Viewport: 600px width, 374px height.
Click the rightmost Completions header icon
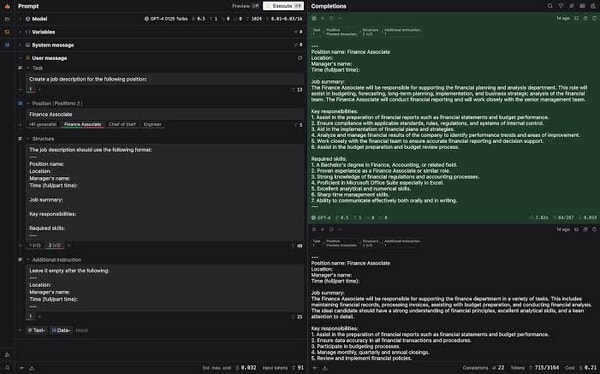click(x=593, y=6)
